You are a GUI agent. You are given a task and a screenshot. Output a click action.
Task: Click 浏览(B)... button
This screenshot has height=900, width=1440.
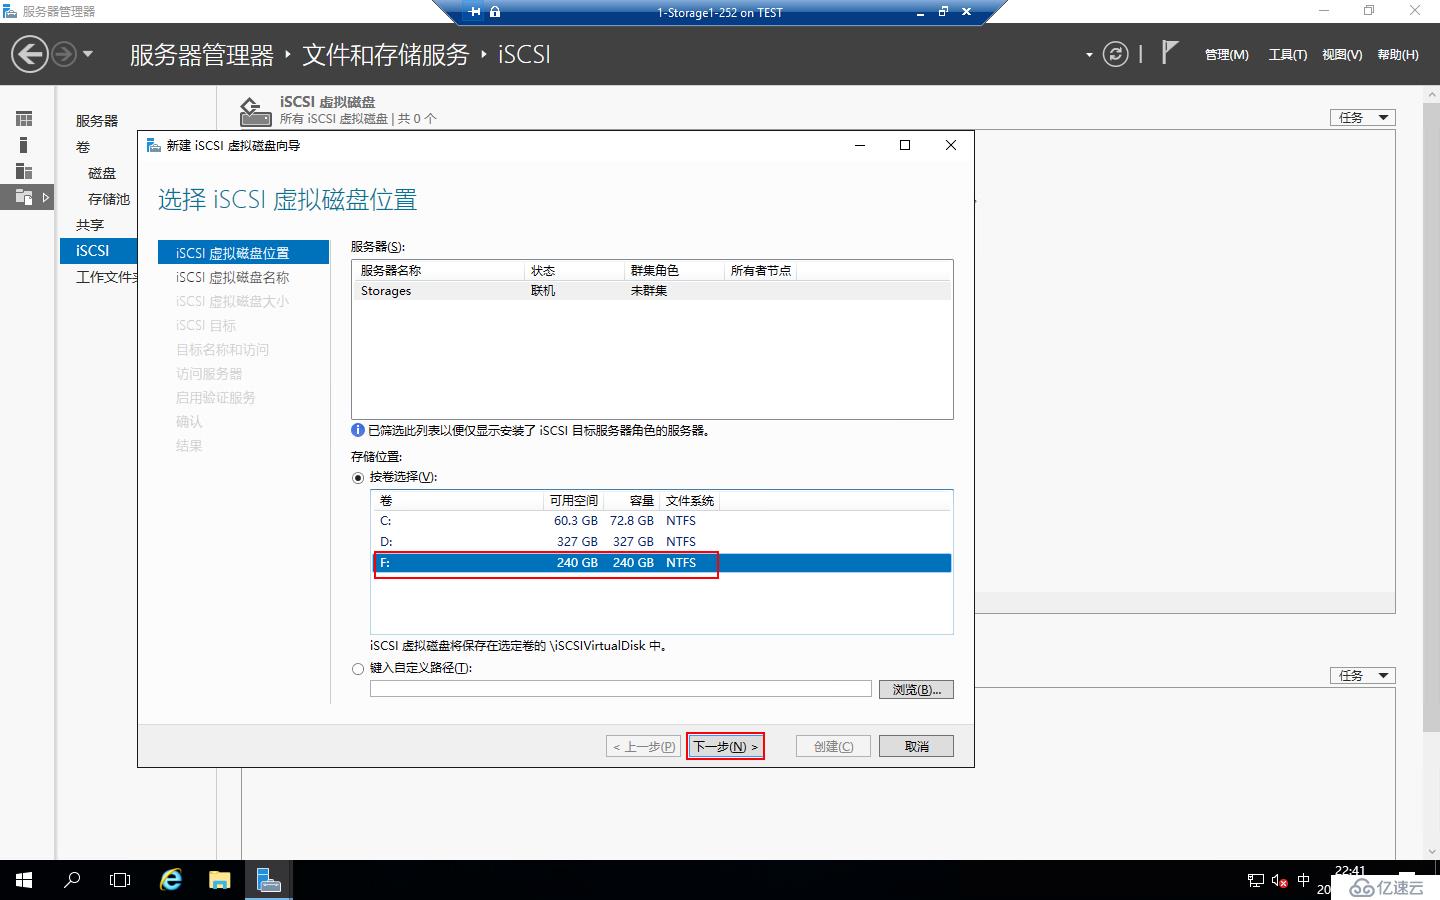click(x=916, y=690)
